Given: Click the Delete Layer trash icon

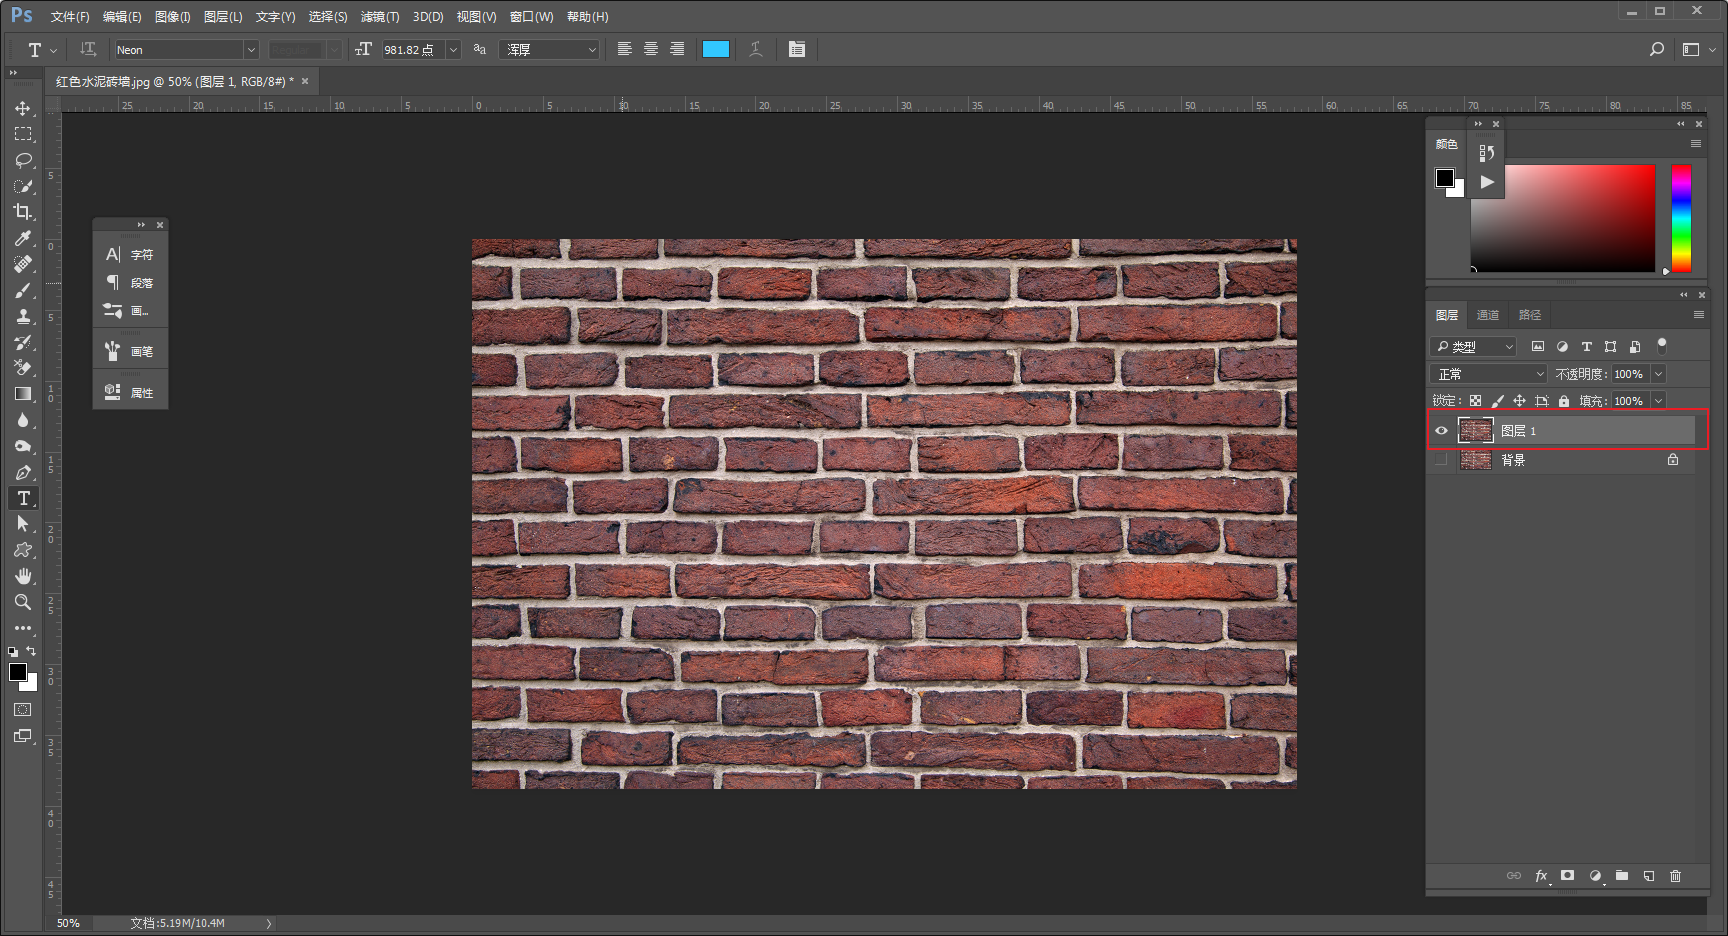Looking at the screenshot, I should (x=1676, y=876).
